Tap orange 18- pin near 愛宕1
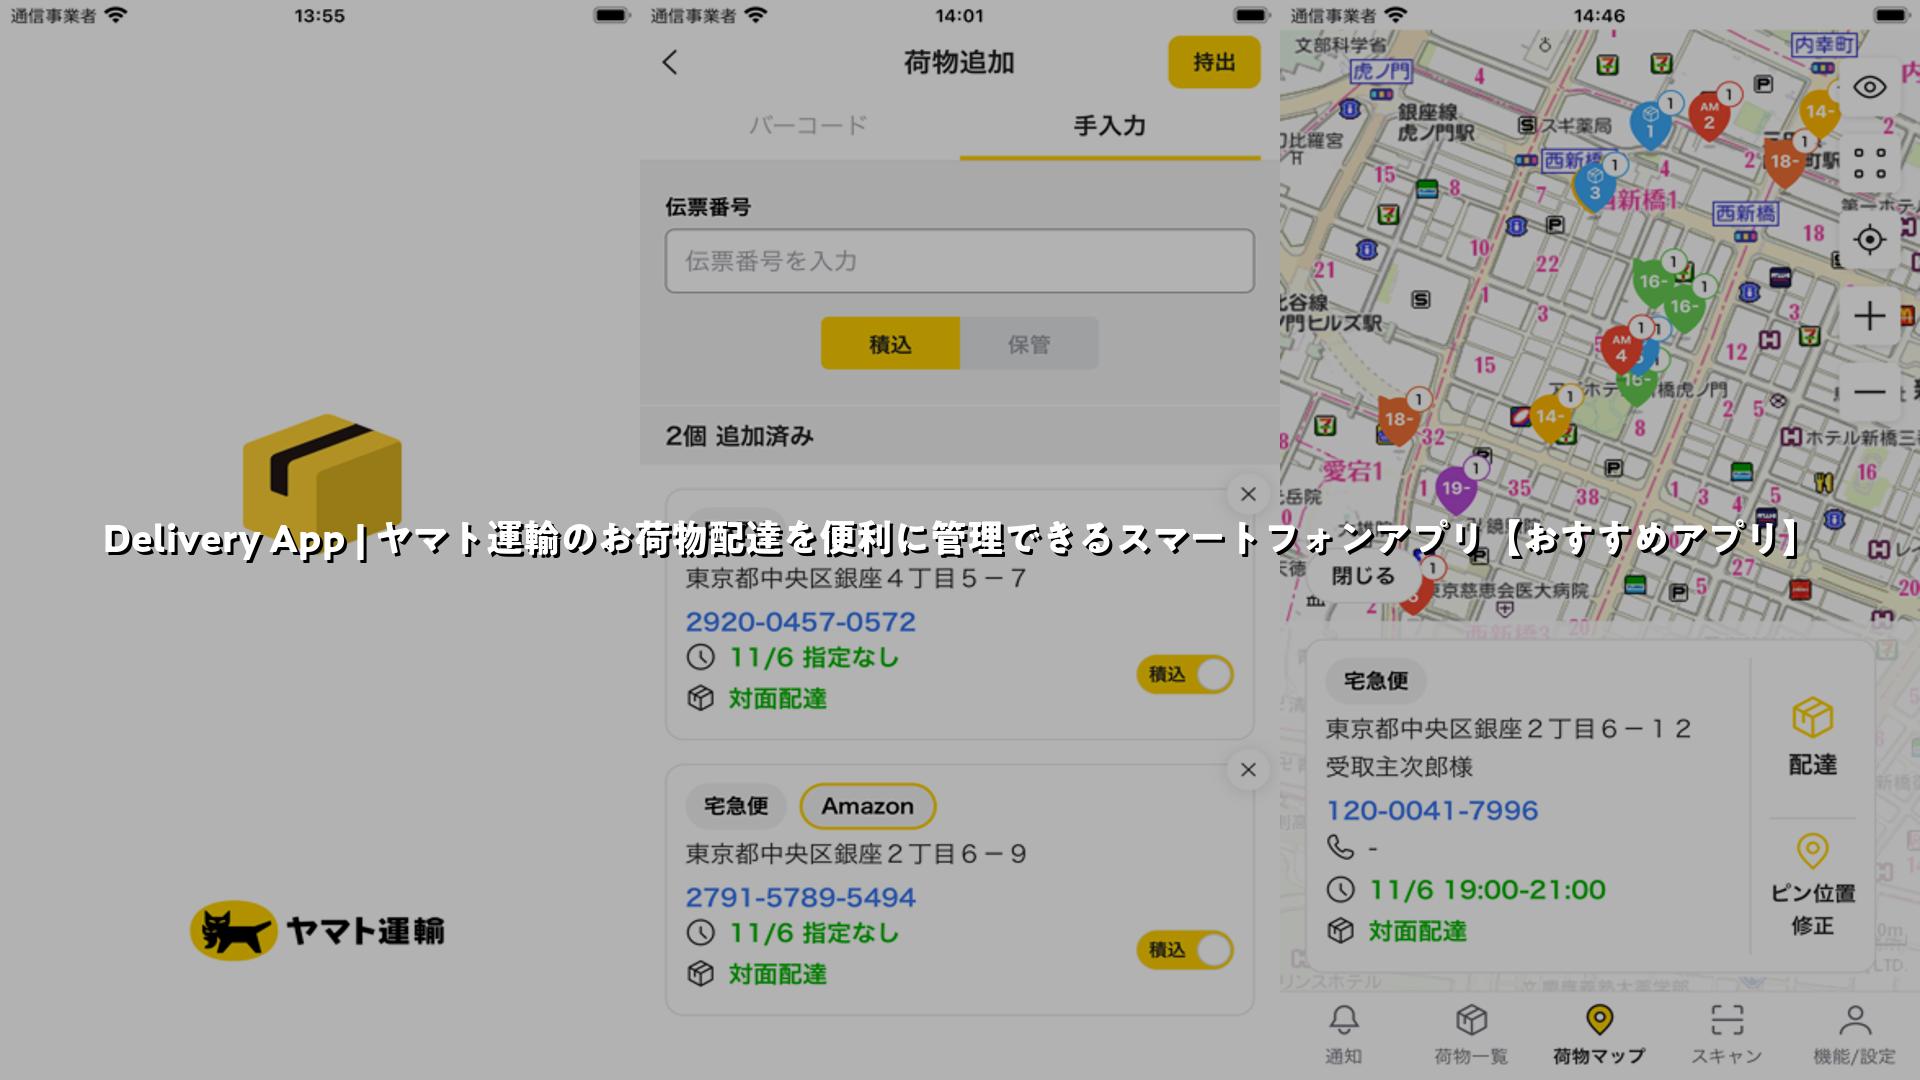 point(1397,420)
